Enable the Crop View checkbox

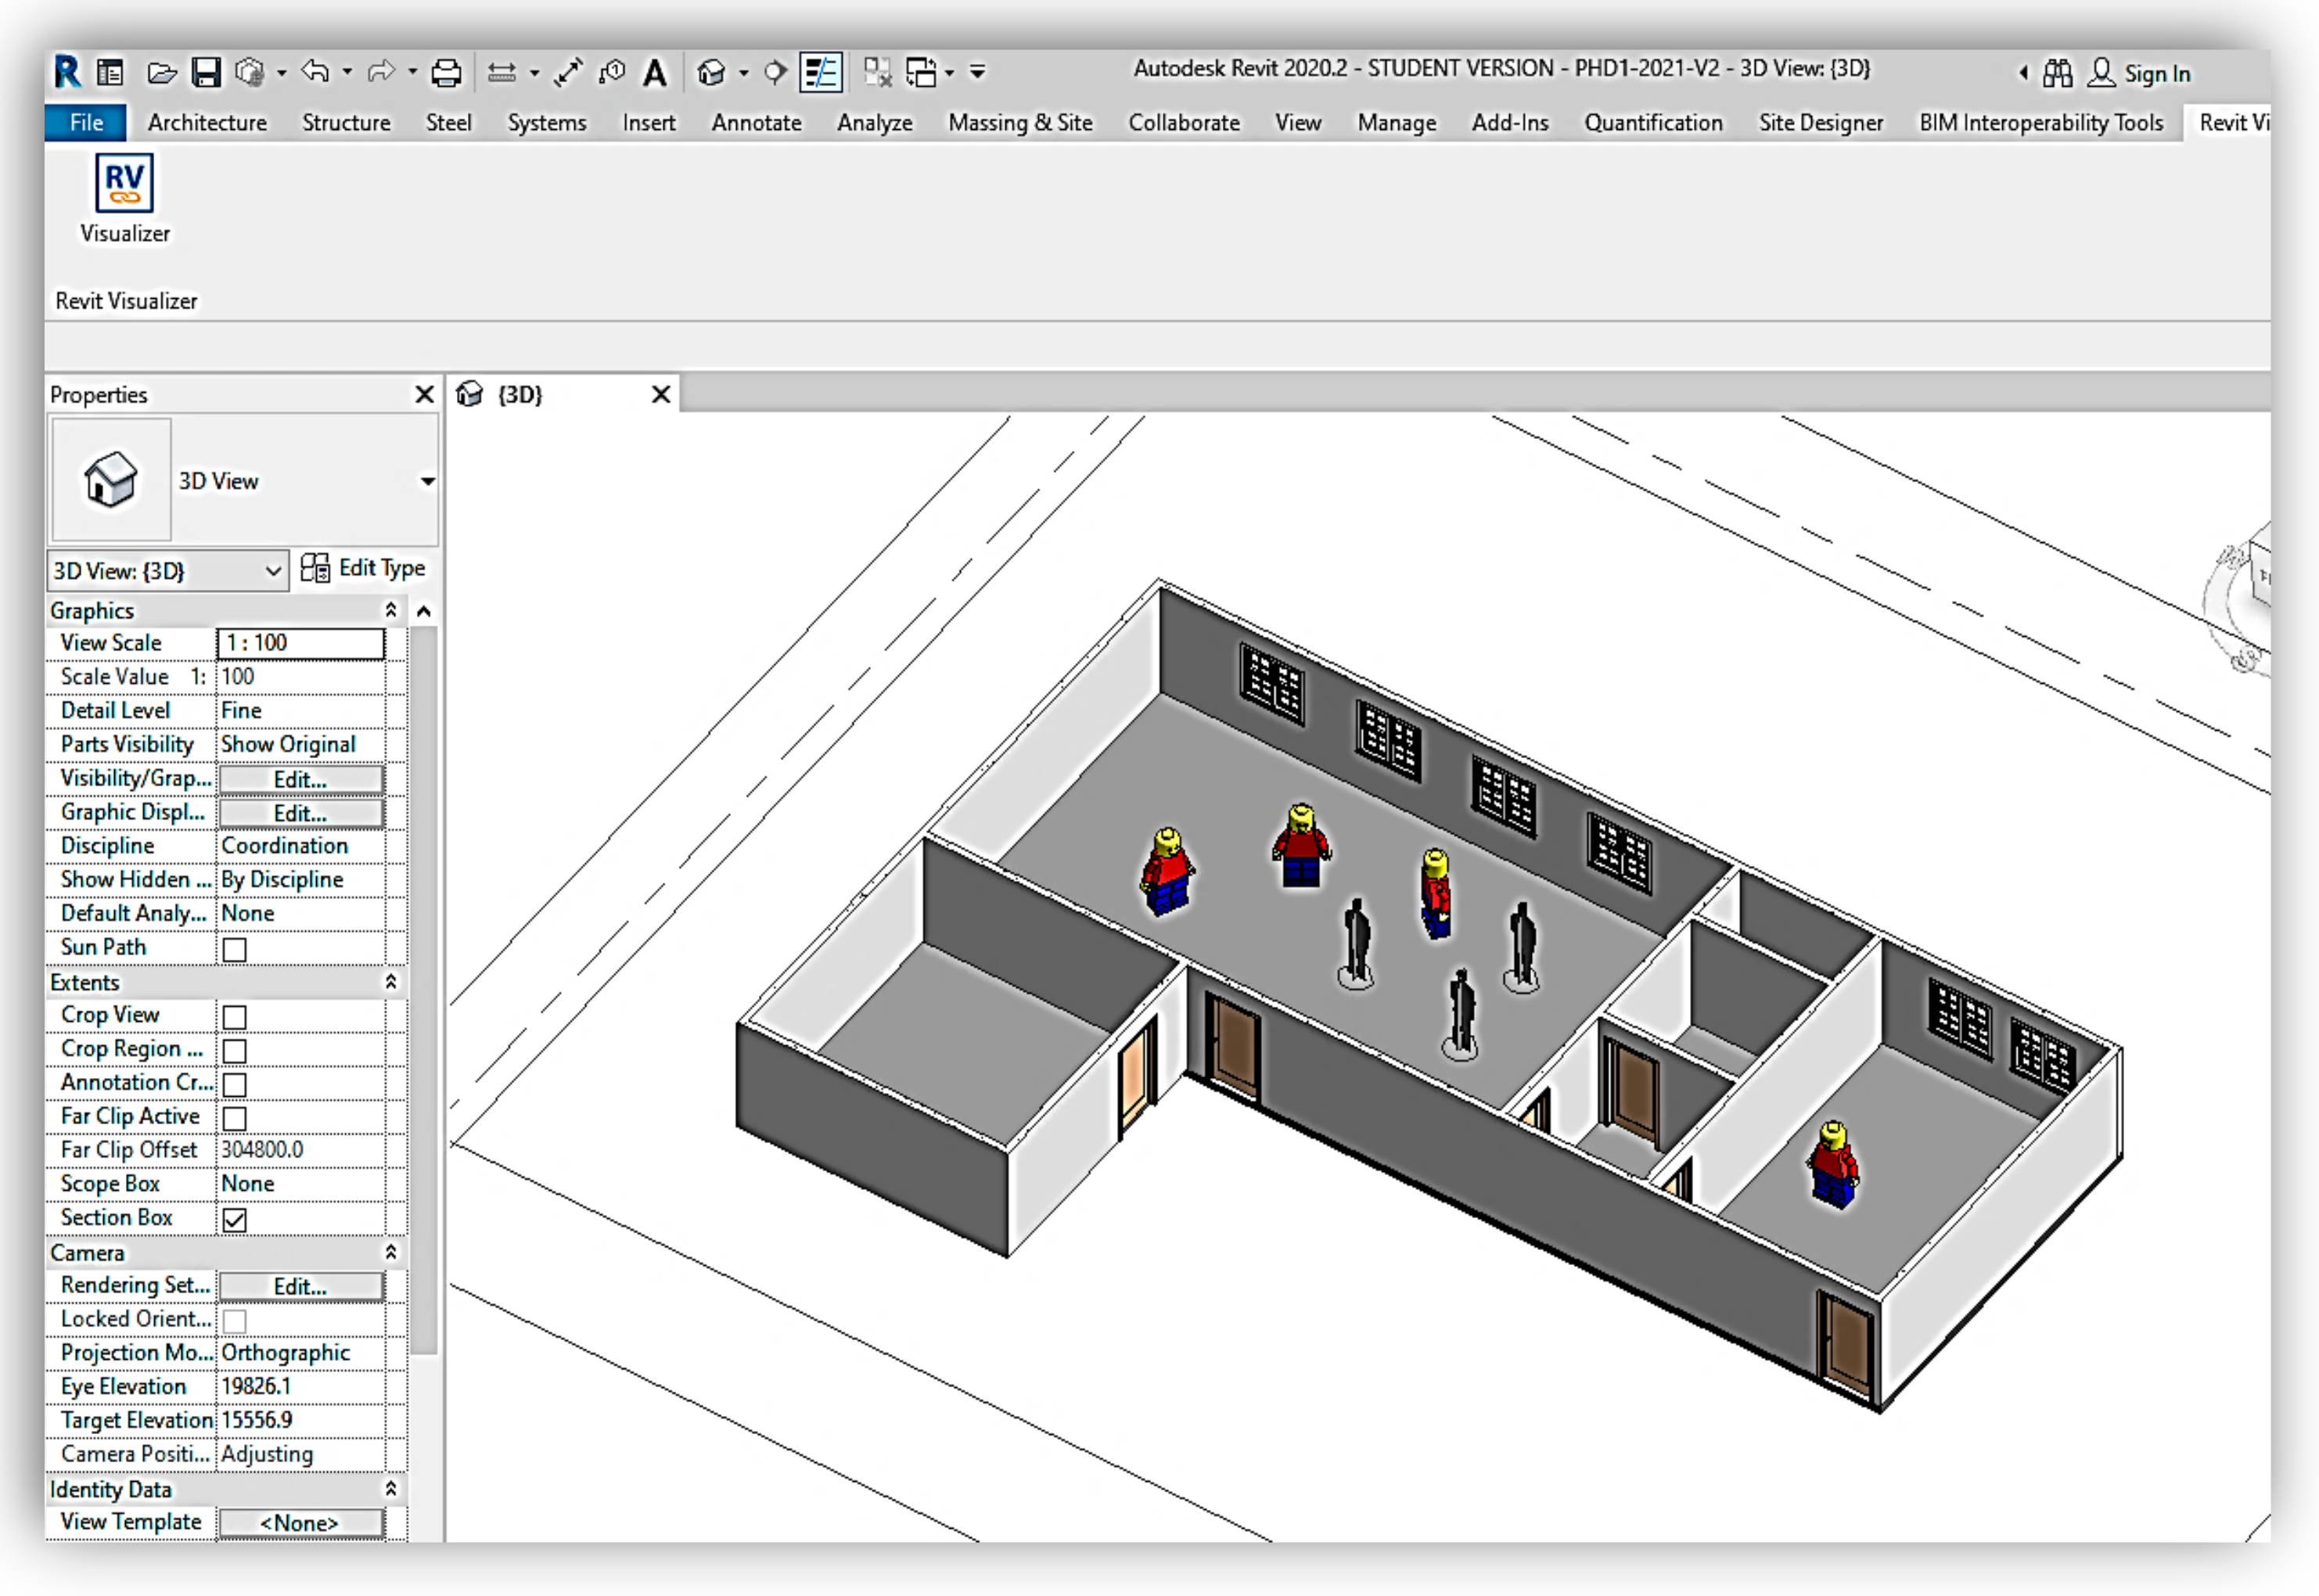235,1016
